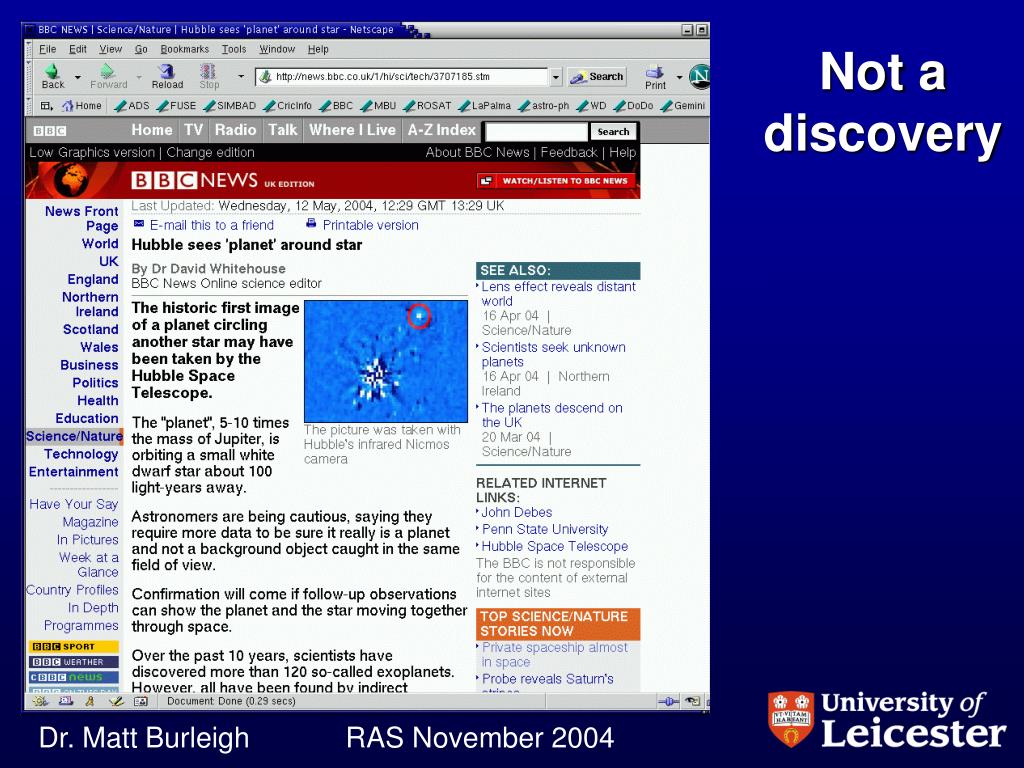
Task: Open the Edit menu
Action: coord(78,49)
